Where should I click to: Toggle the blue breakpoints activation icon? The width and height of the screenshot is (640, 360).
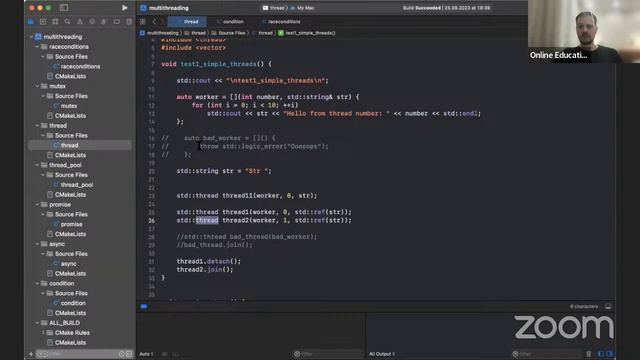coord(144,307)
